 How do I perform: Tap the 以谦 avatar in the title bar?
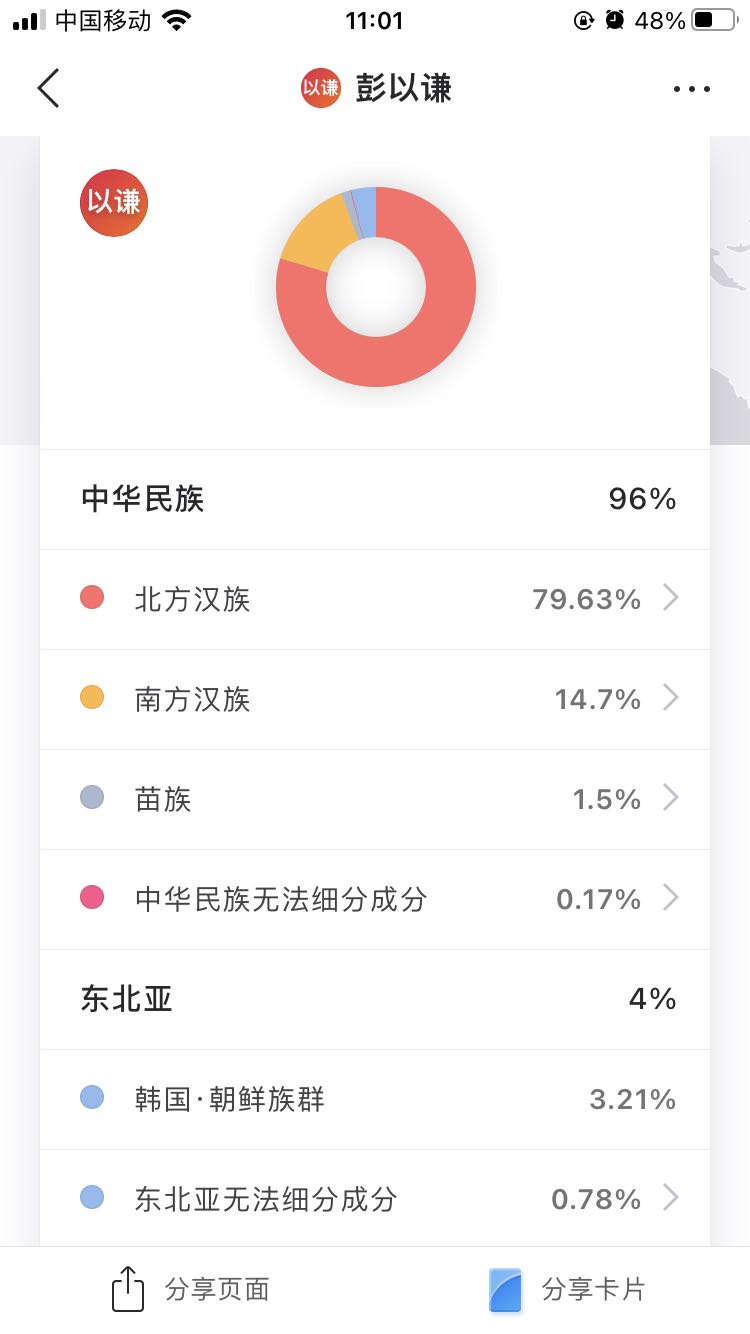coord(321,88)
